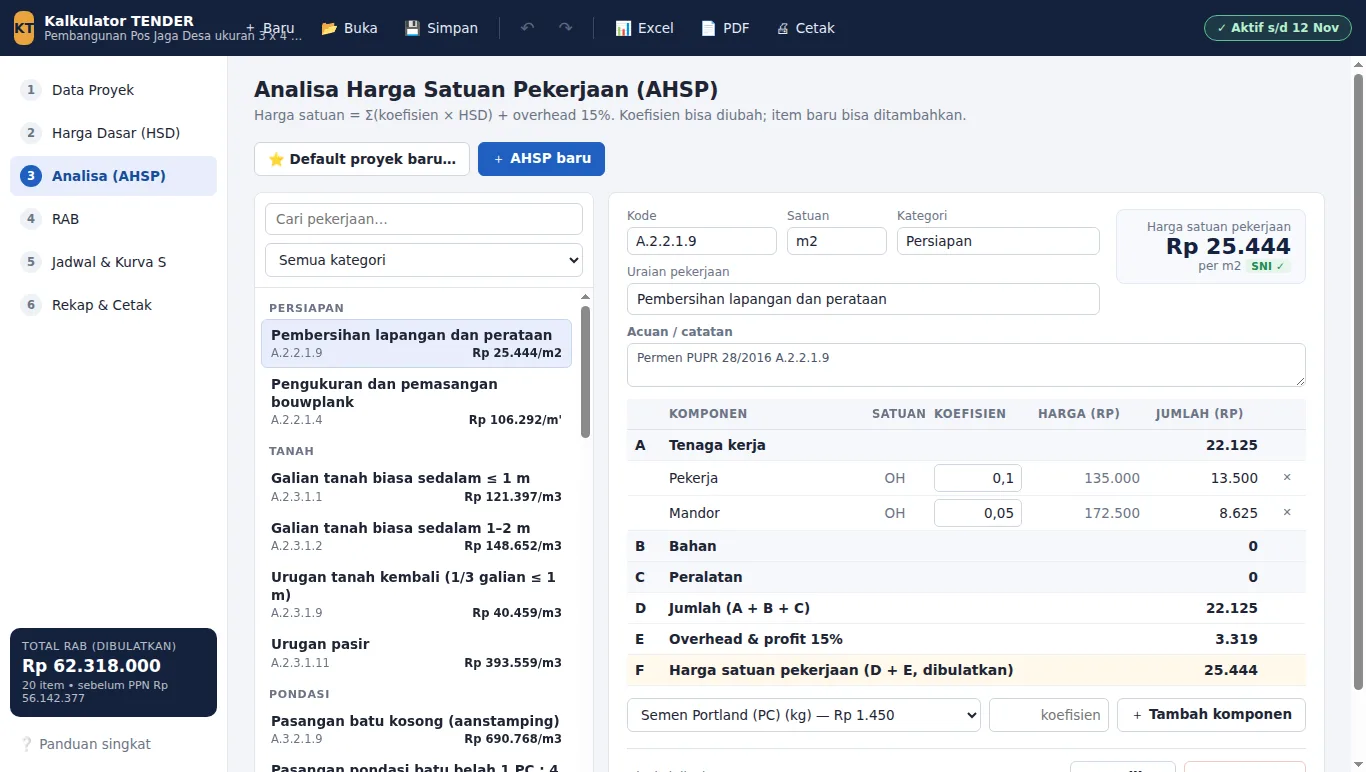The width and height of the screenshot is (1366, 772).
Task: Edit the Pekerja koefisien value
Action: (978, 478)
